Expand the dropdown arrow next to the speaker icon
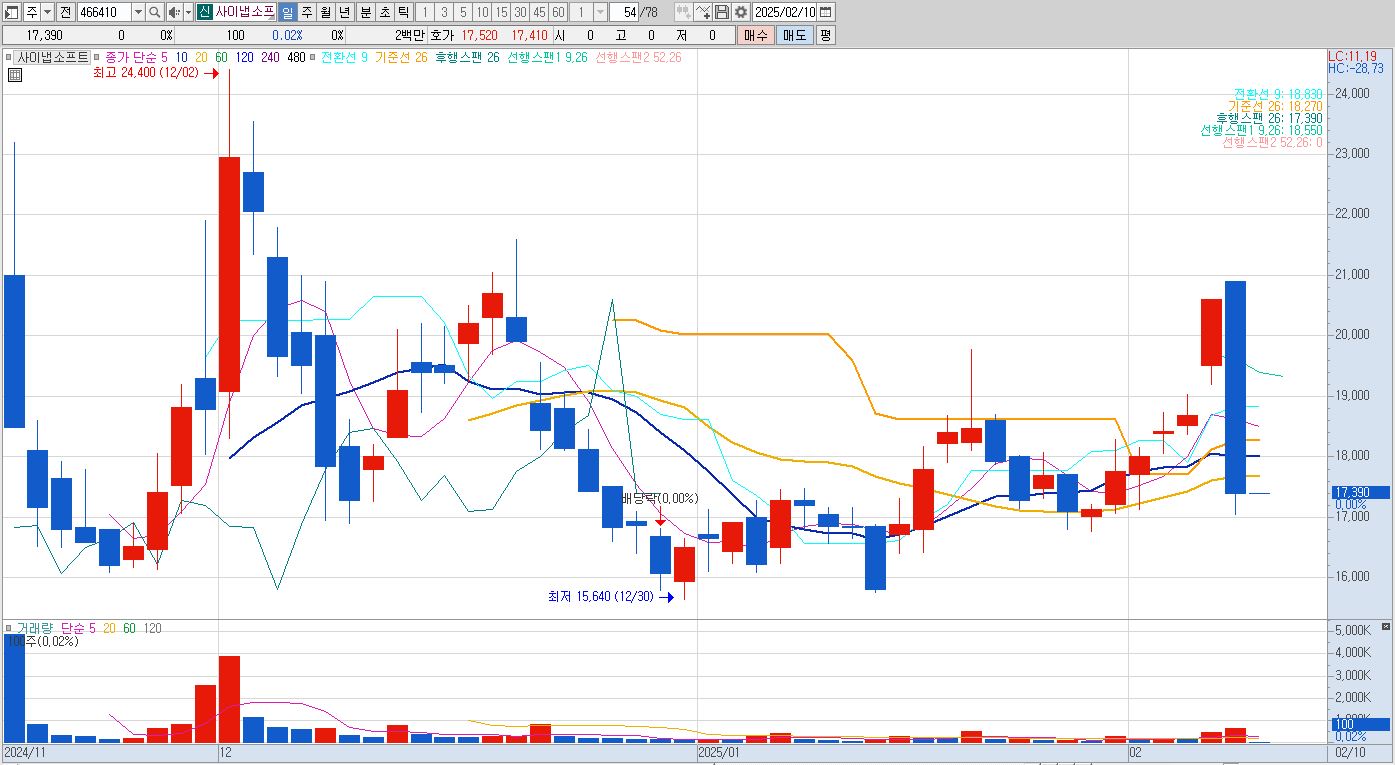 188,12
